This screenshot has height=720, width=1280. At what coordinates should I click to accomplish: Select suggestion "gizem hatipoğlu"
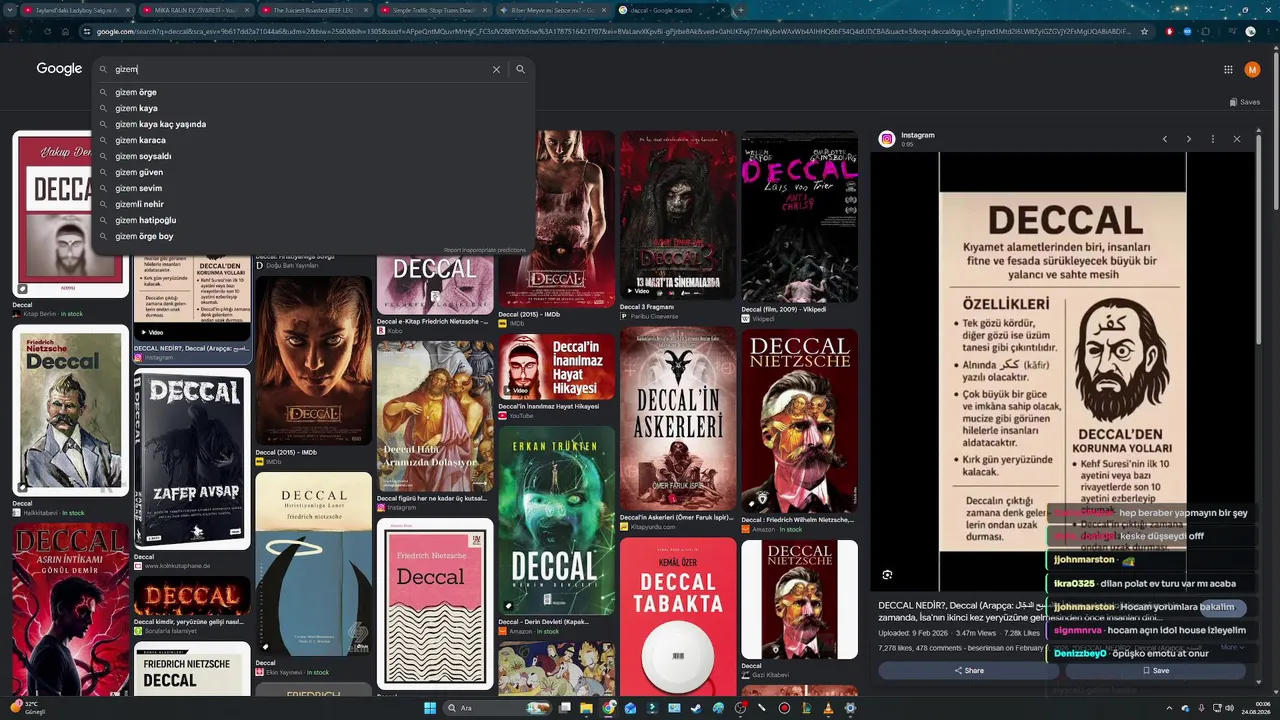point(145,220)
